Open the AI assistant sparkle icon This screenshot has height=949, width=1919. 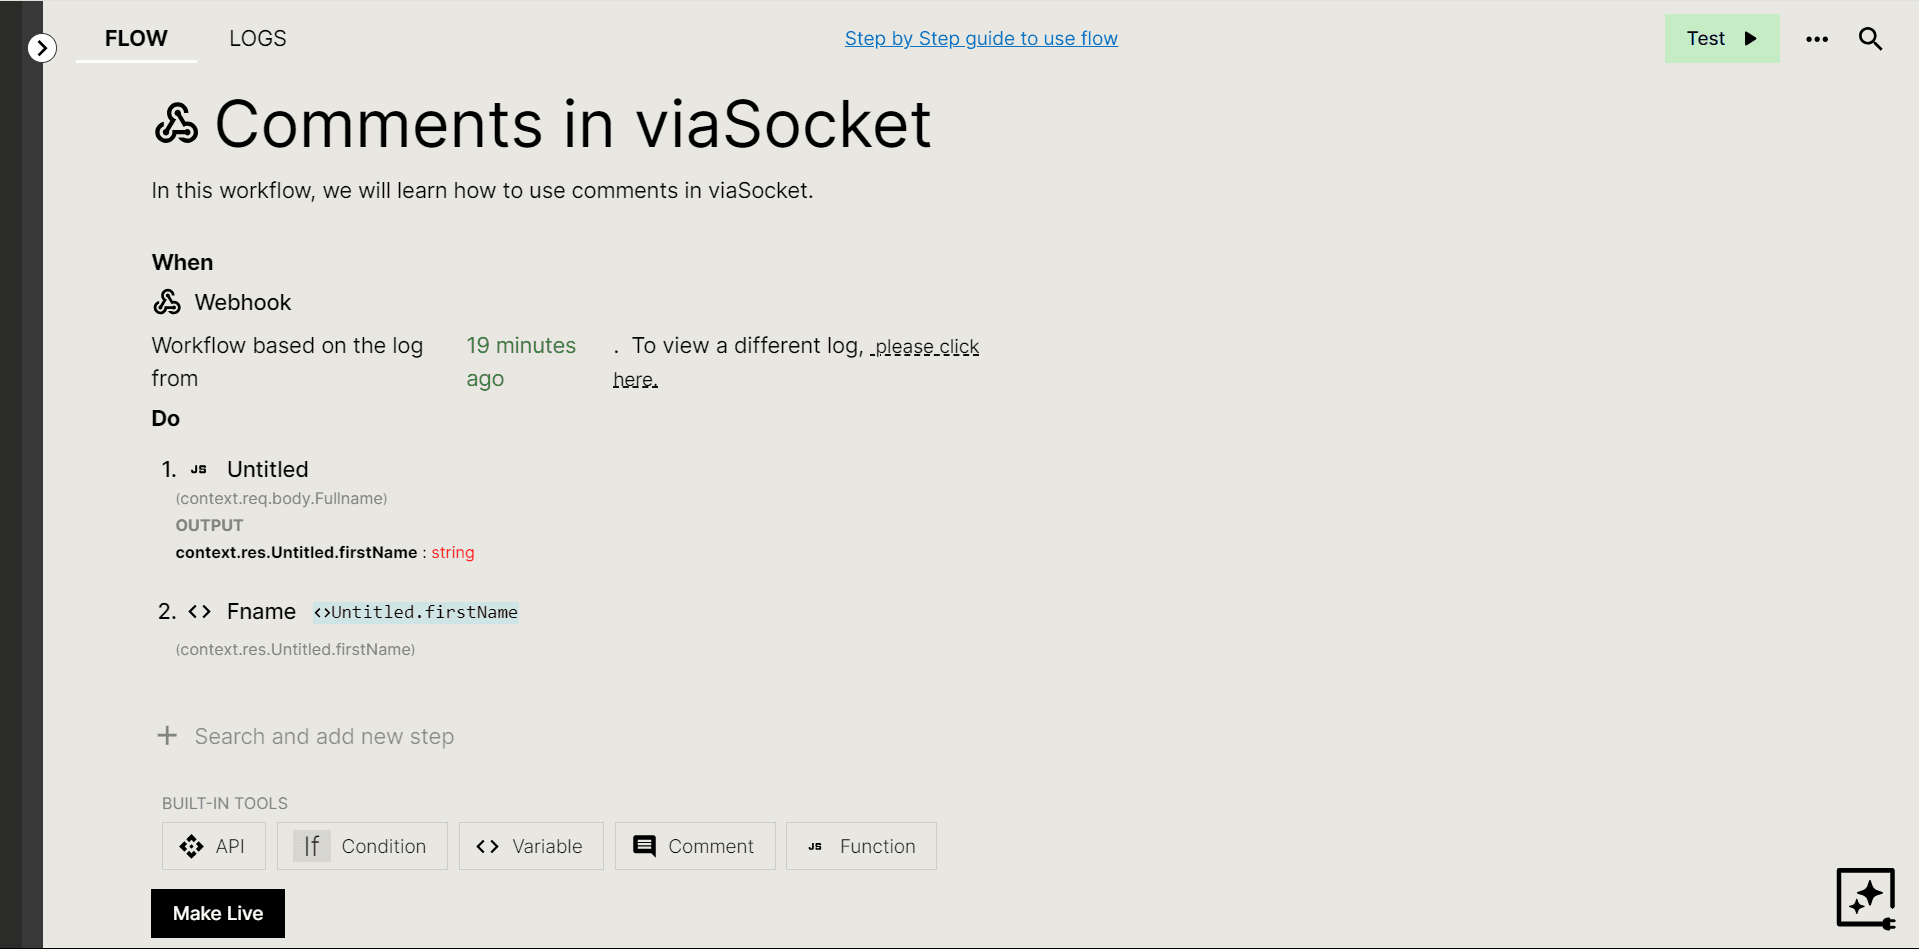[1866, 898]
